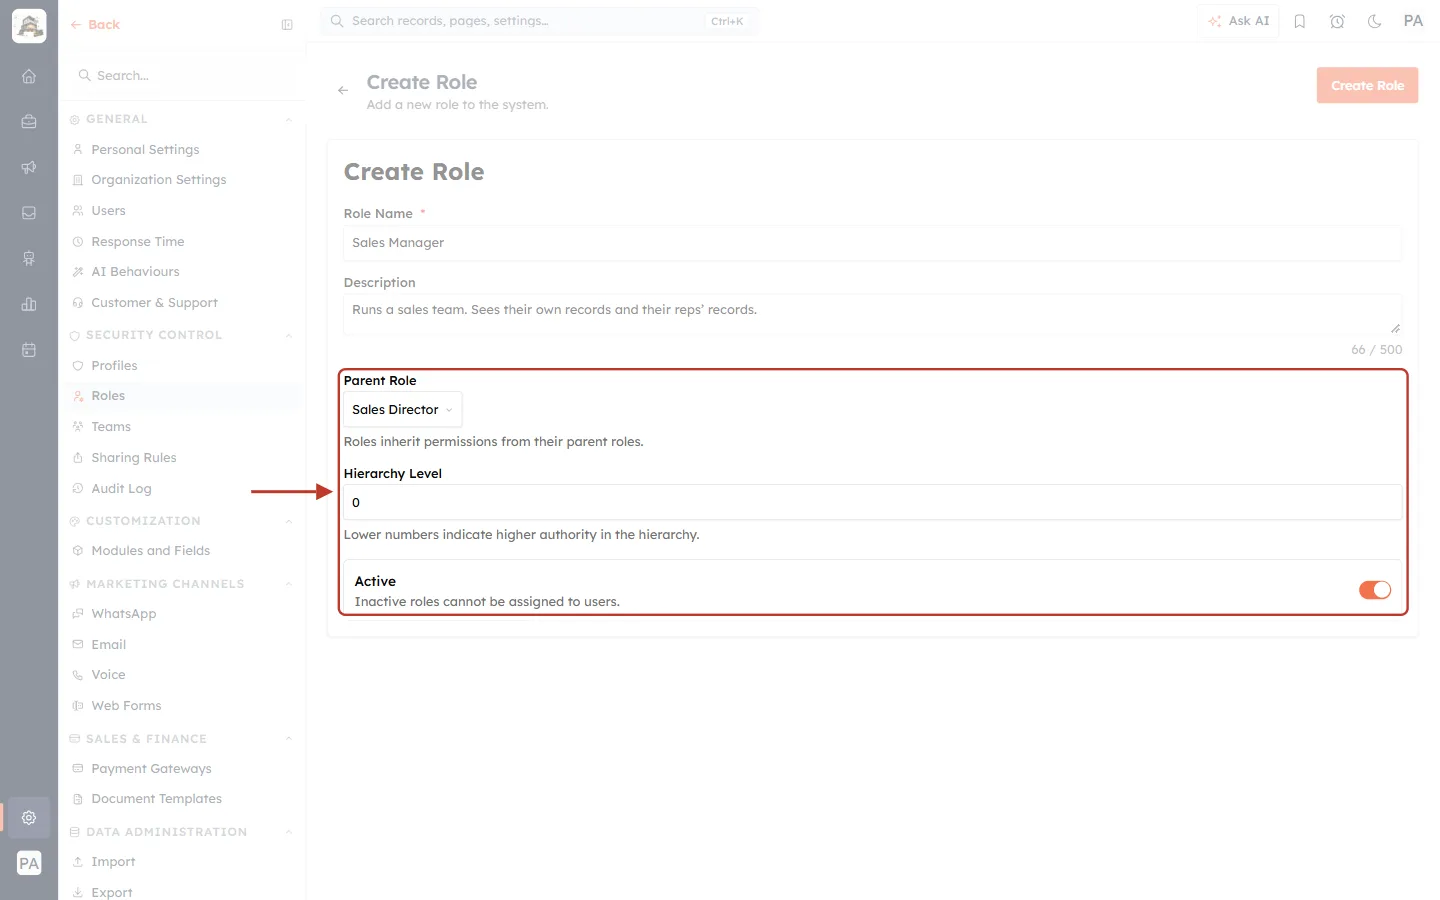The image size is (1440, 900).
Task: Open the Parent Role dropdown
Action: (402, 410)
